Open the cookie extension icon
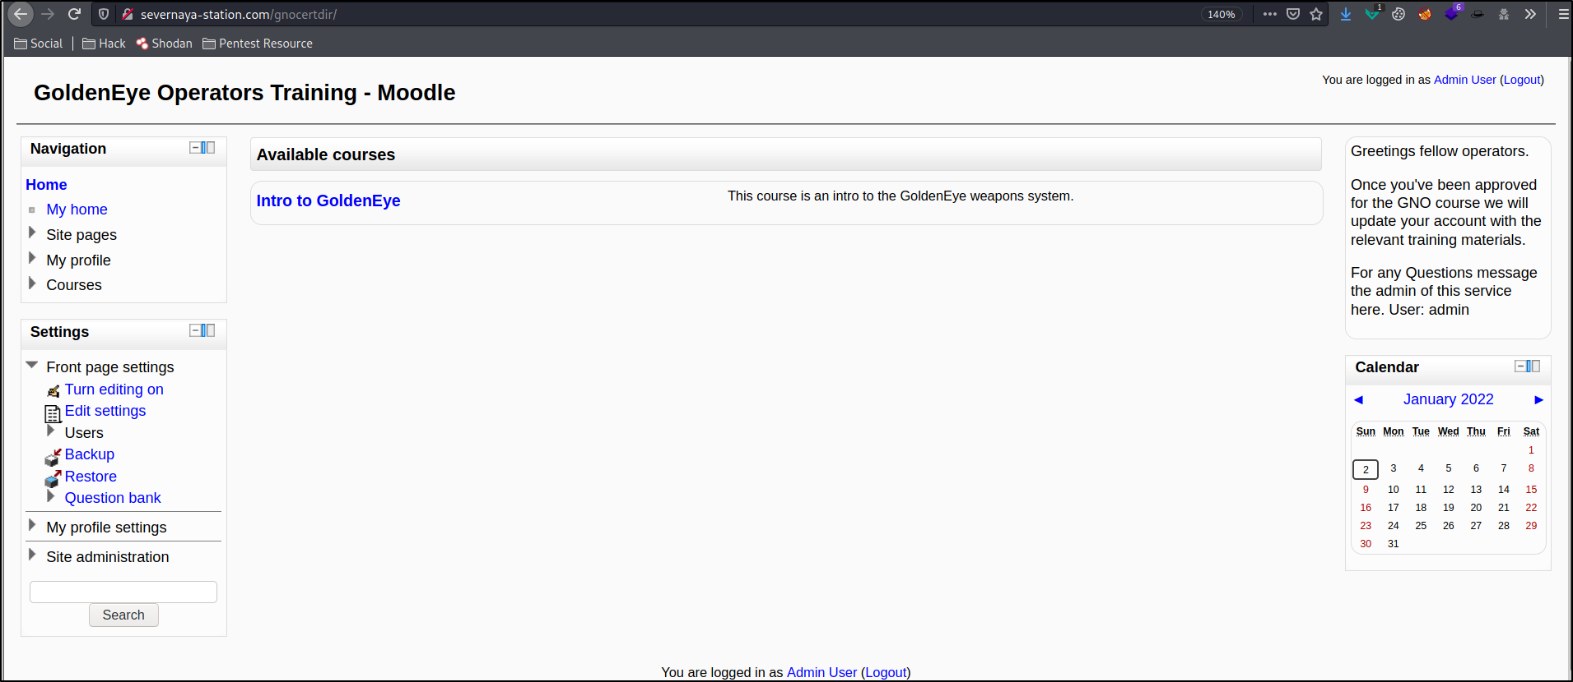 (x=1398, y=14)
